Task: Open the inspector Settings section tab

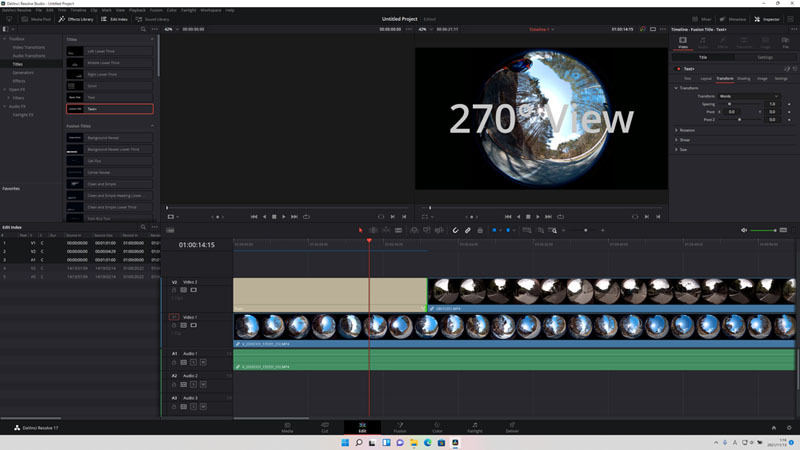Action: tap(765, 57)
